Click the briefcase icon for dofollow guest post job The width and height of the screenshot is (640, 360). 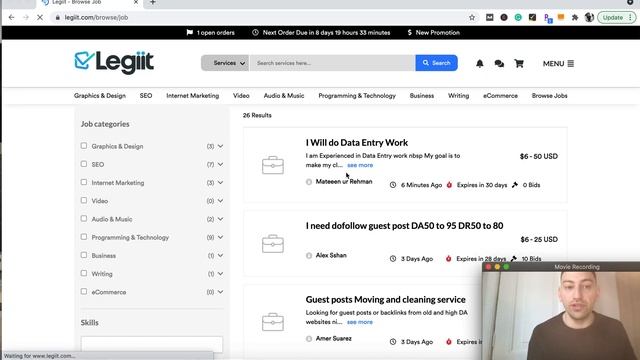[x=273, y=244]
